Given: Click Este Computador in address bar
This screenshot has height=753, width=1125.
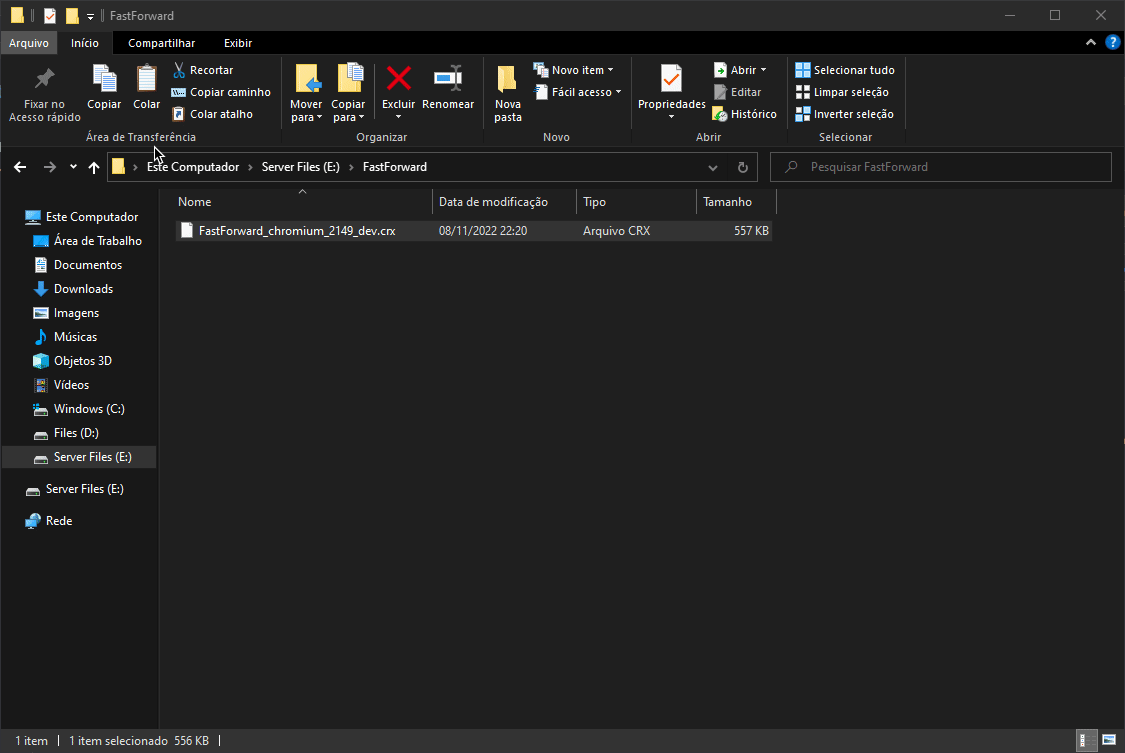Looking at the screenshot, I should 193,167.
